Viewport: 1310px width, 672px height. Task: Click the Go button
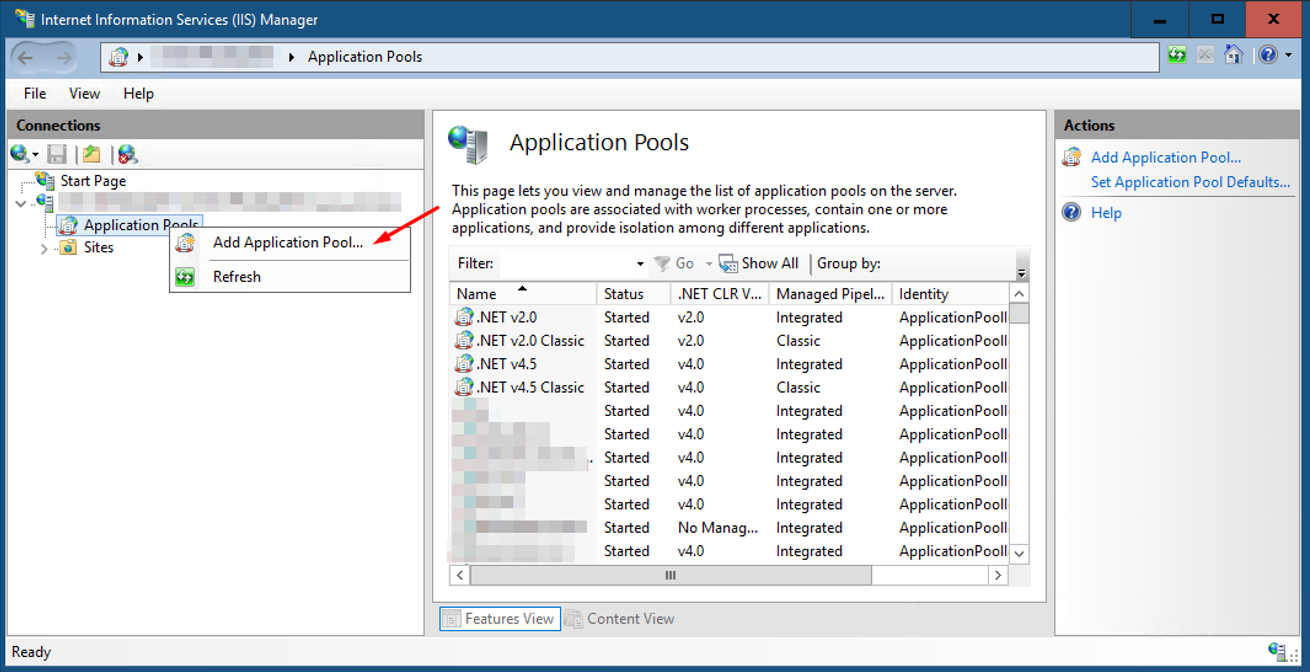tap(674, 264)
